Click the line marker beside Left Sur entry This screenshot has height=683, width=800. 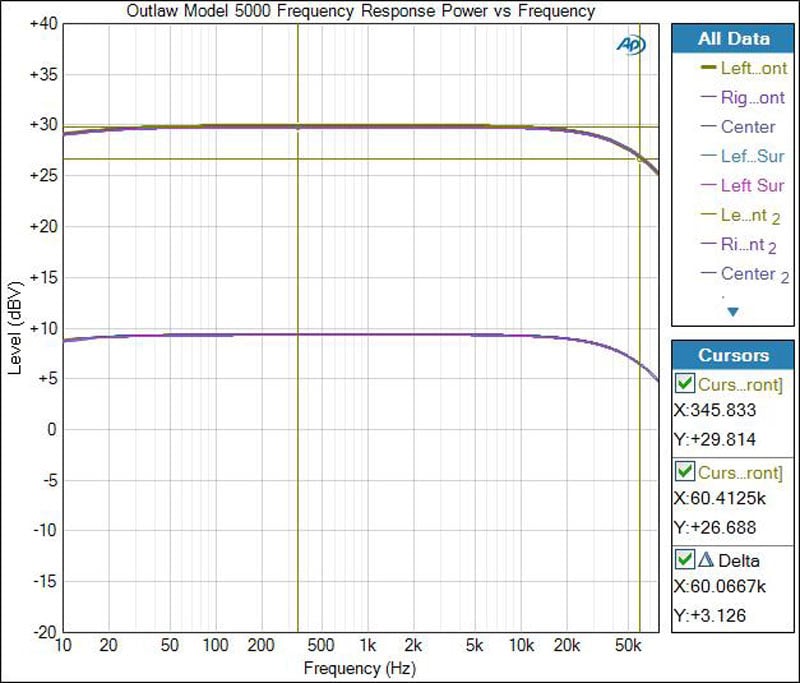pyautogui.click(x=708, y=185)
